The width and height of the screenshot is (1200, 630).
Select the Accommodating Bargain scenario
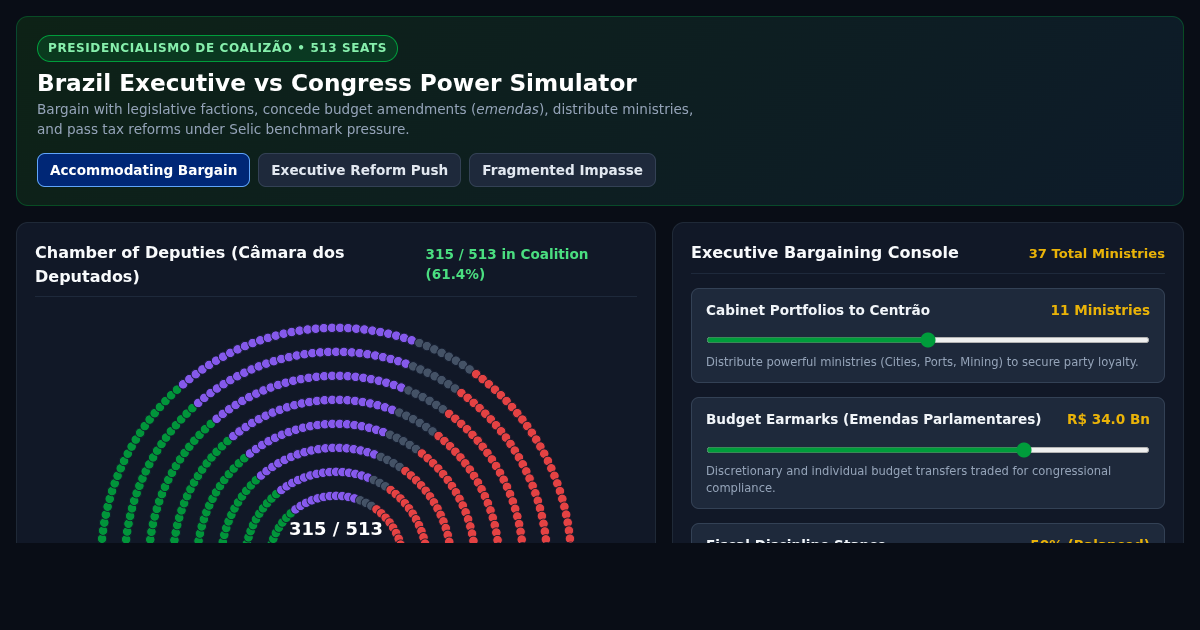(x=143, y=170)
